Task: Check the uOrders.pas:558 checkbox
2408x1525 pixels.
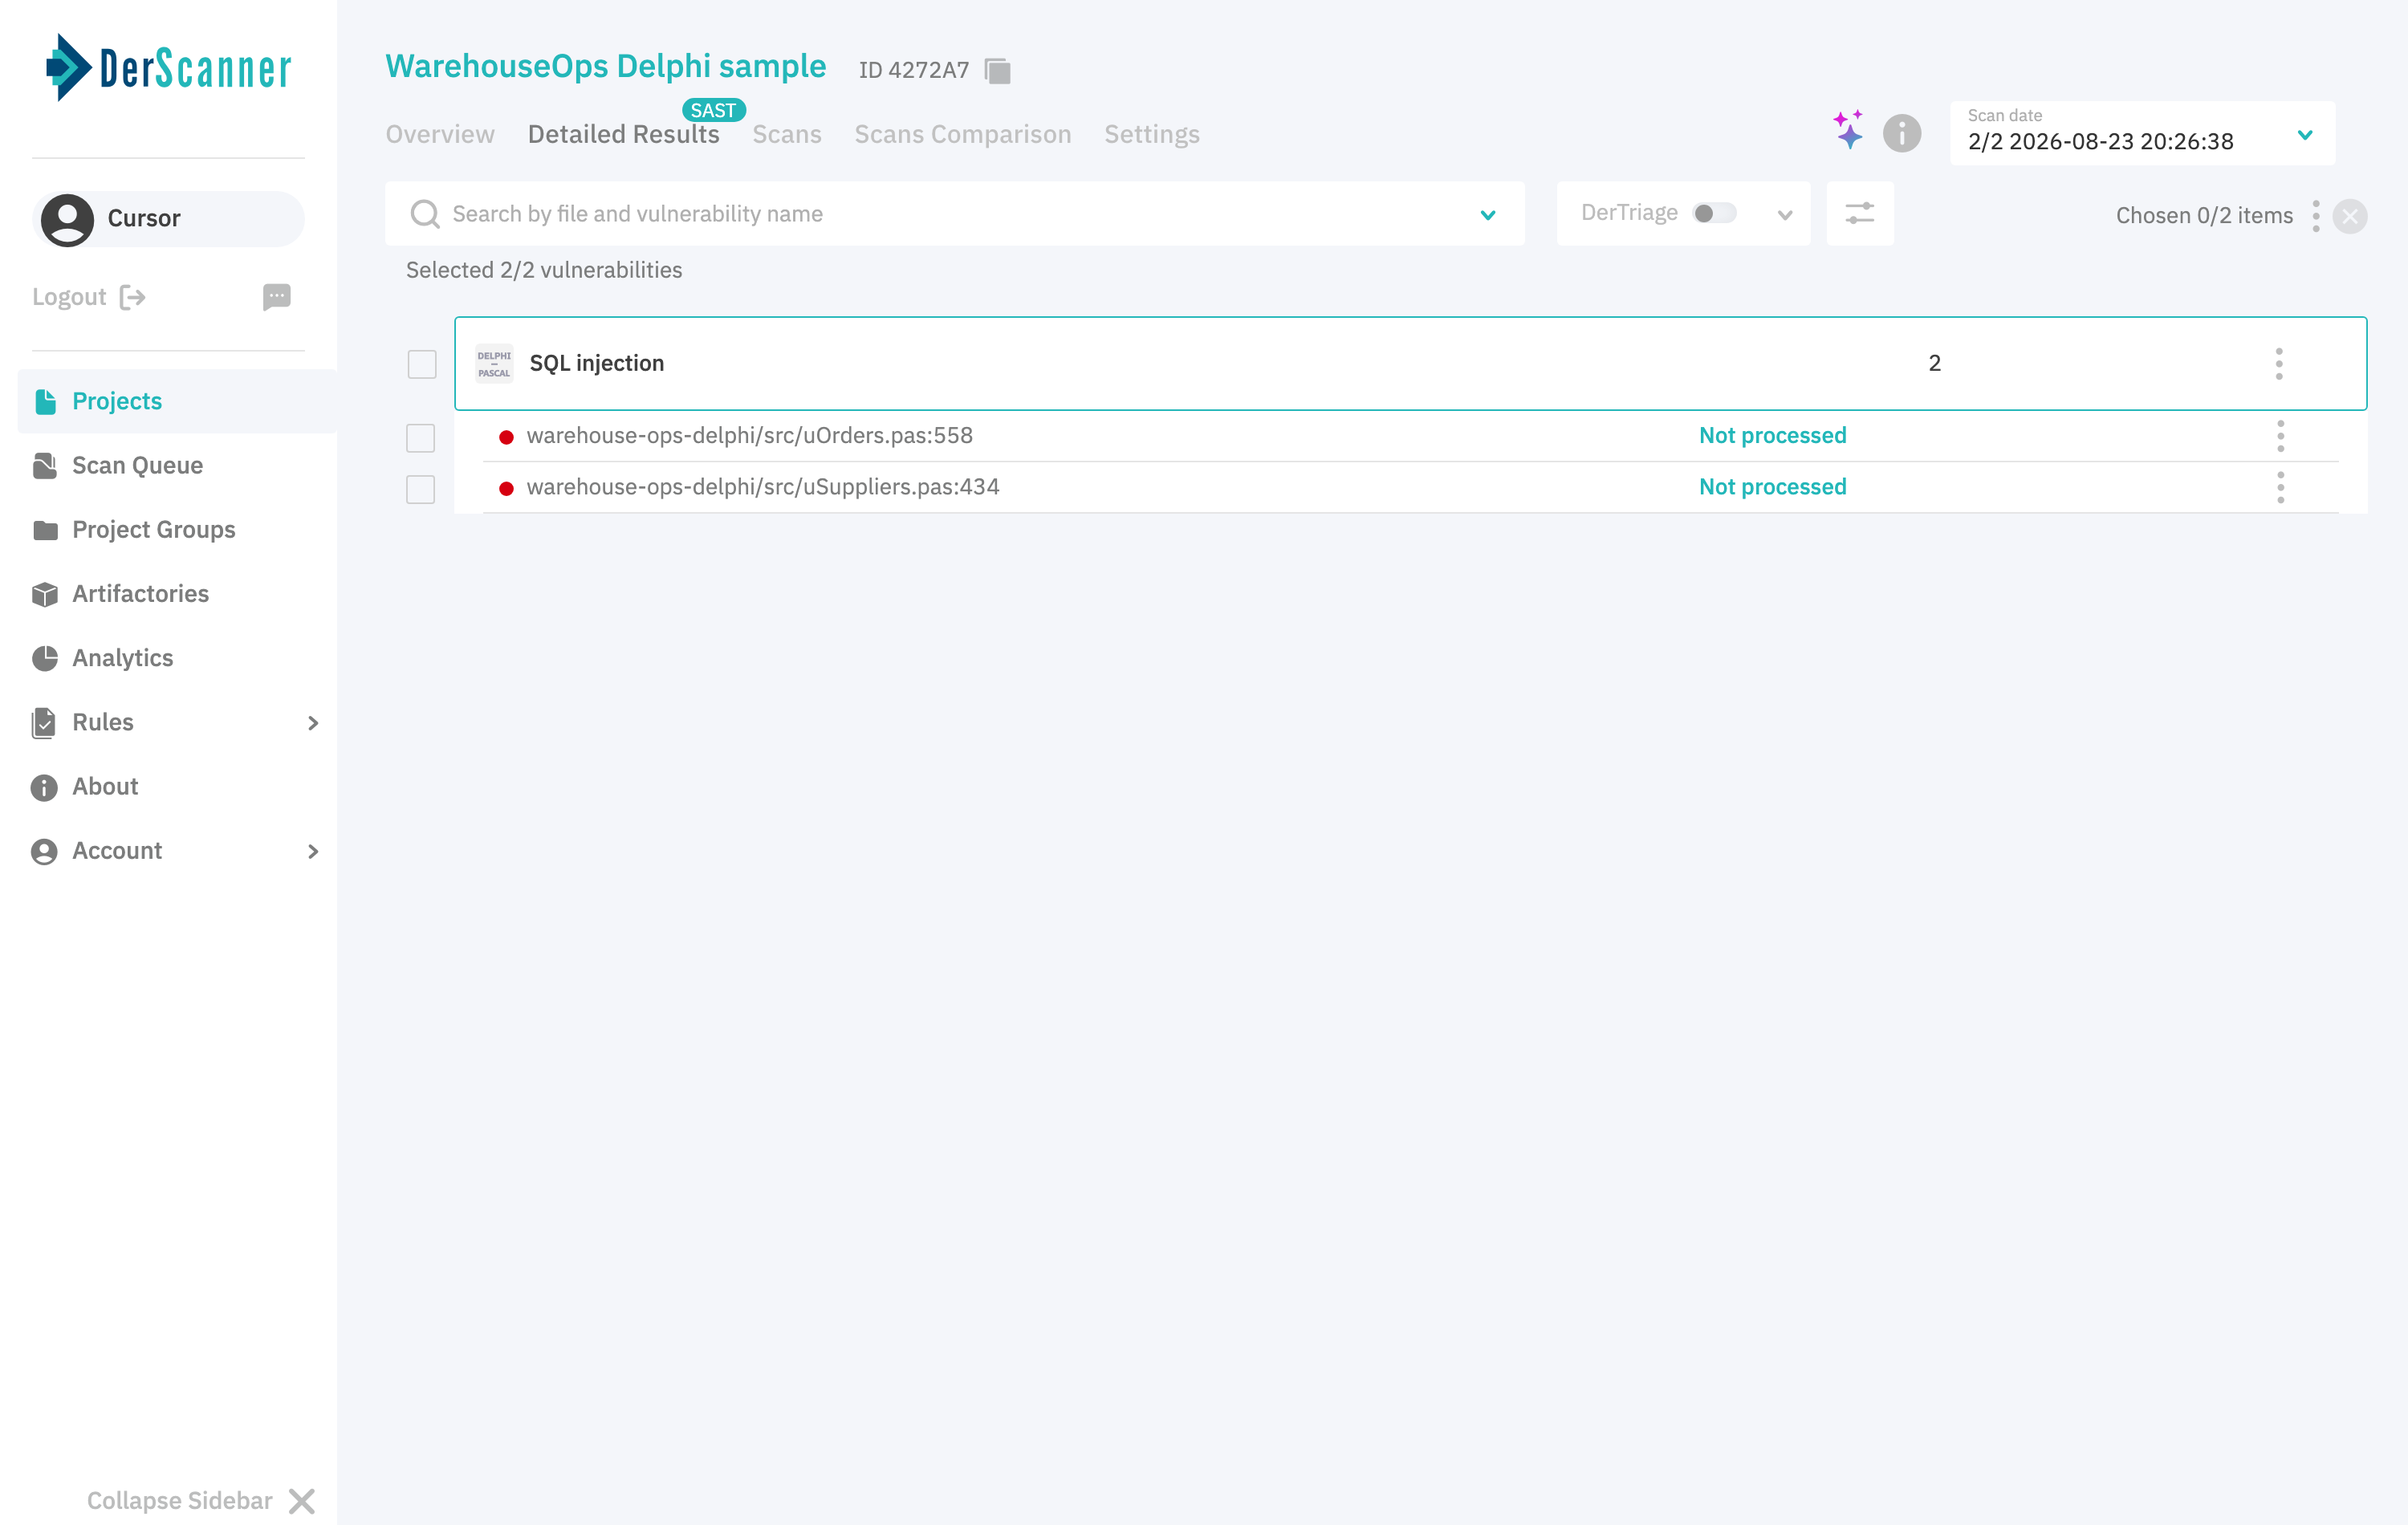Action: point(421,438)
